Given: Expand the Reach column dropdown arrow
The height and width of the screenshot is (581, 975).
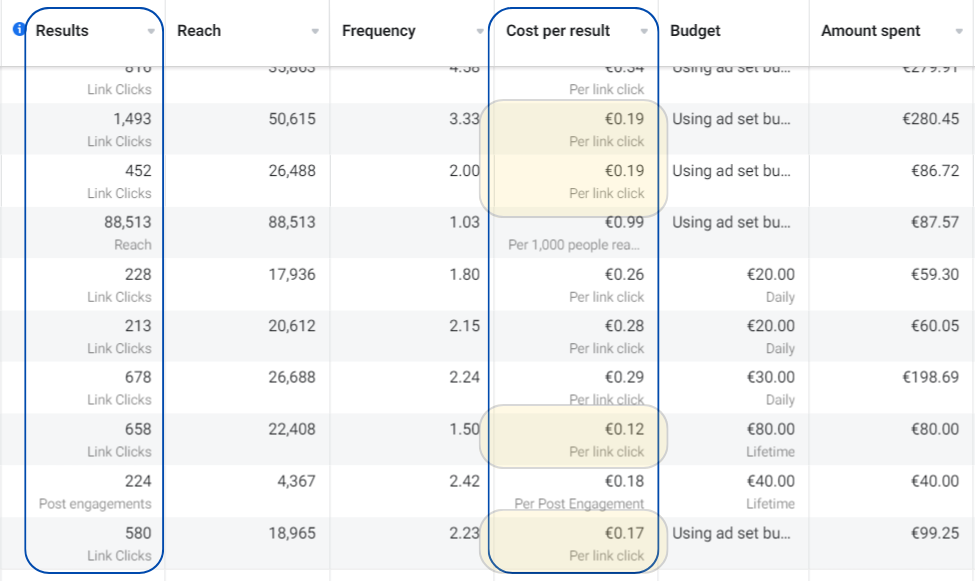Looking at the screenshot, I should point(315,32).
